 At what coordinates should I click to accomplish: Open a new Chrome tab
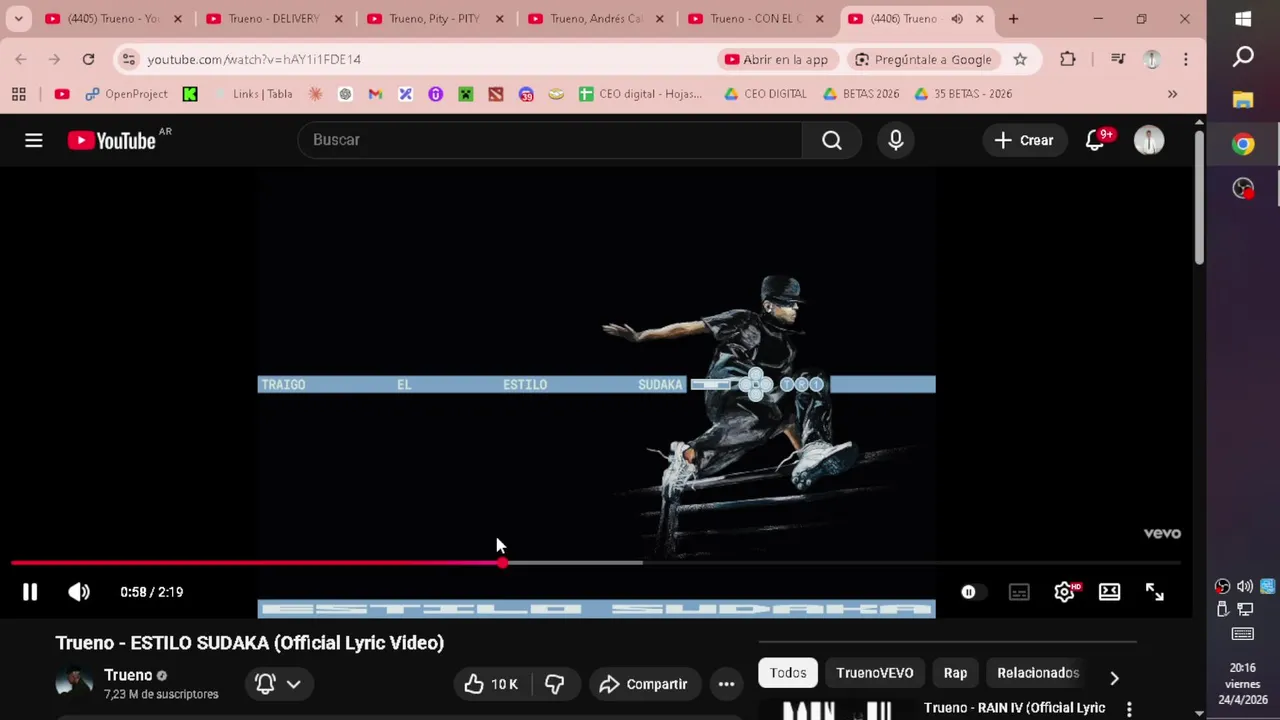tap(1013, 19)
